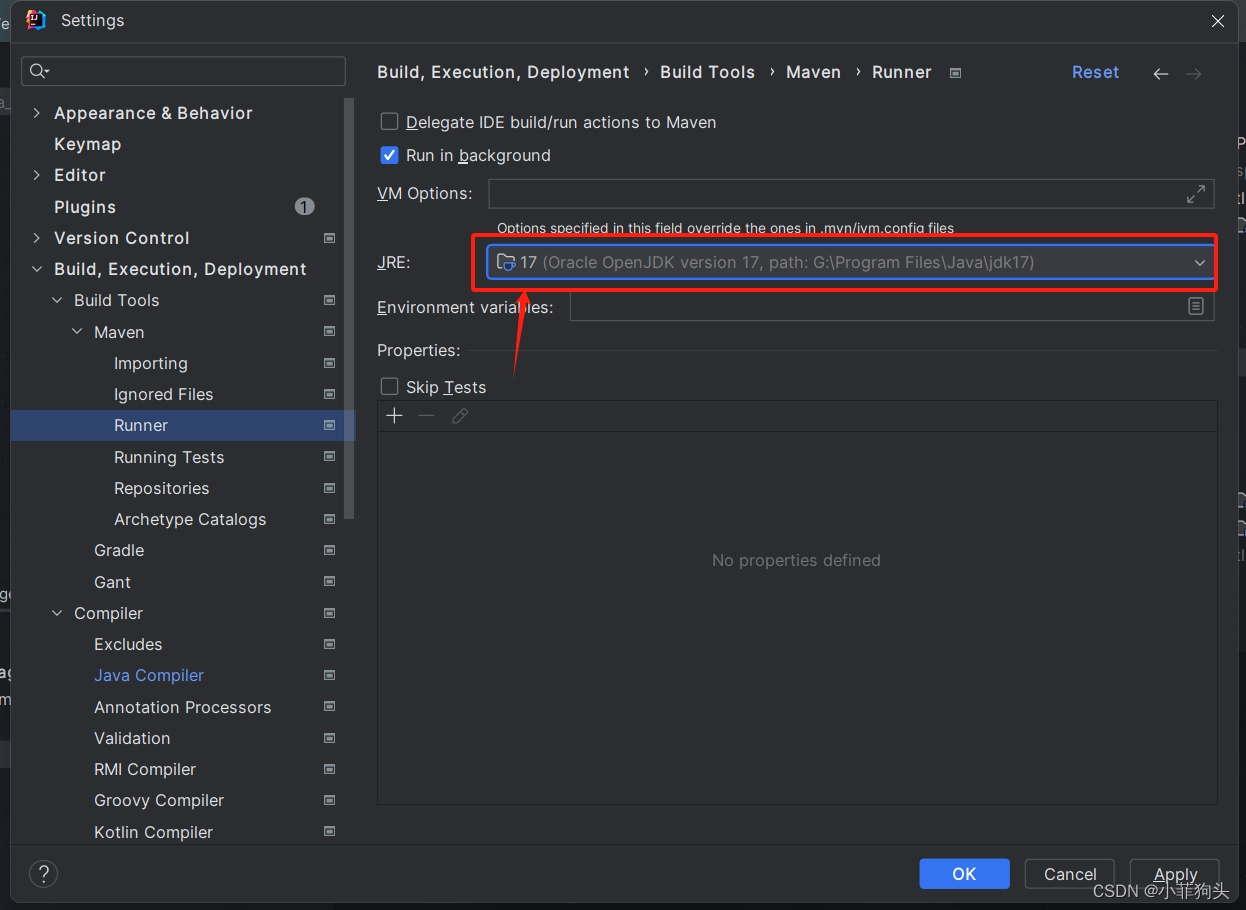Screen dimensions: 1246x910
Task: Click the expand icon in VM Options field
Action: [1195, 194]
